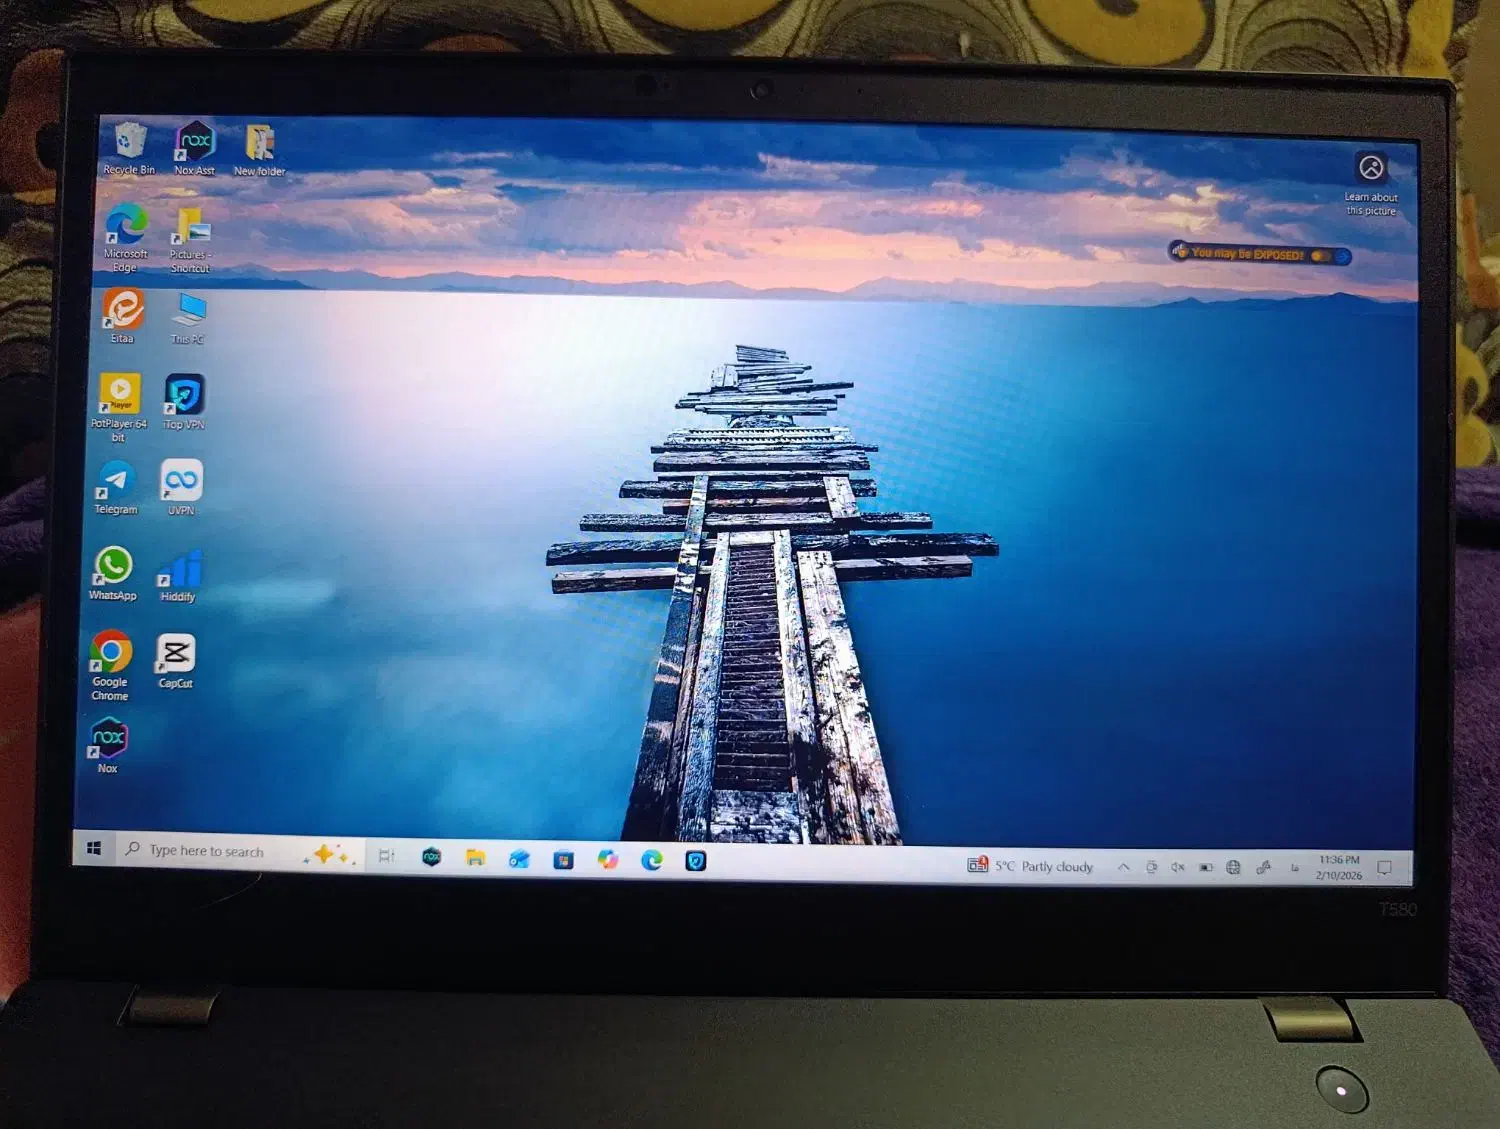
Task: Select the Telegram desktop shortcut
Action: [x=116, y=483]
